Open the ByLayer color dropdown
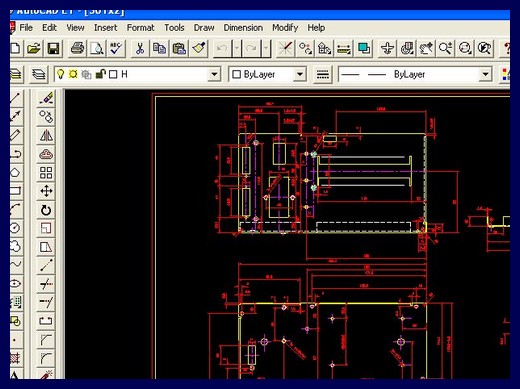 tap(300, 74)
